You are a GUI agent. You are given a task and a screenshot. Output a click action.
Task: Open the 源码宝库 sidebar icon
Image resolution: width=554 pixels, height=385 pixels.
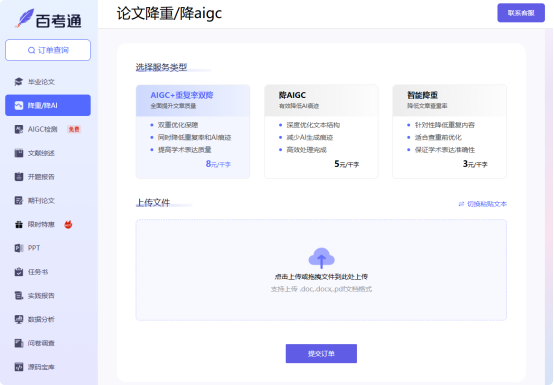18,367
